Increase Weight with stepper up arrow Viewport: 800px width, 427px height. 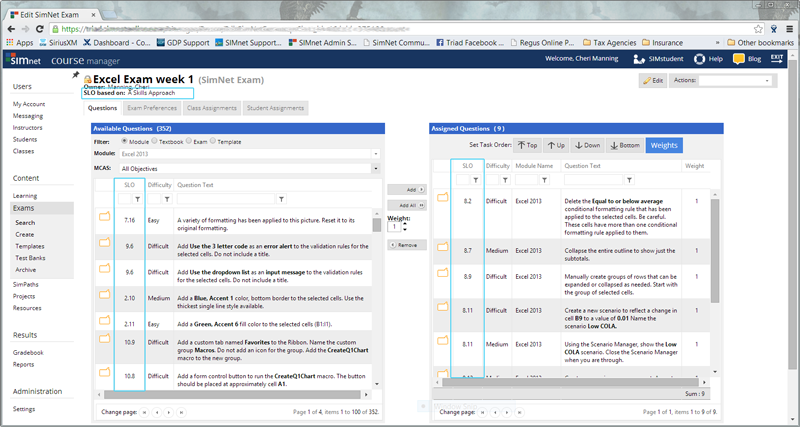405,223
